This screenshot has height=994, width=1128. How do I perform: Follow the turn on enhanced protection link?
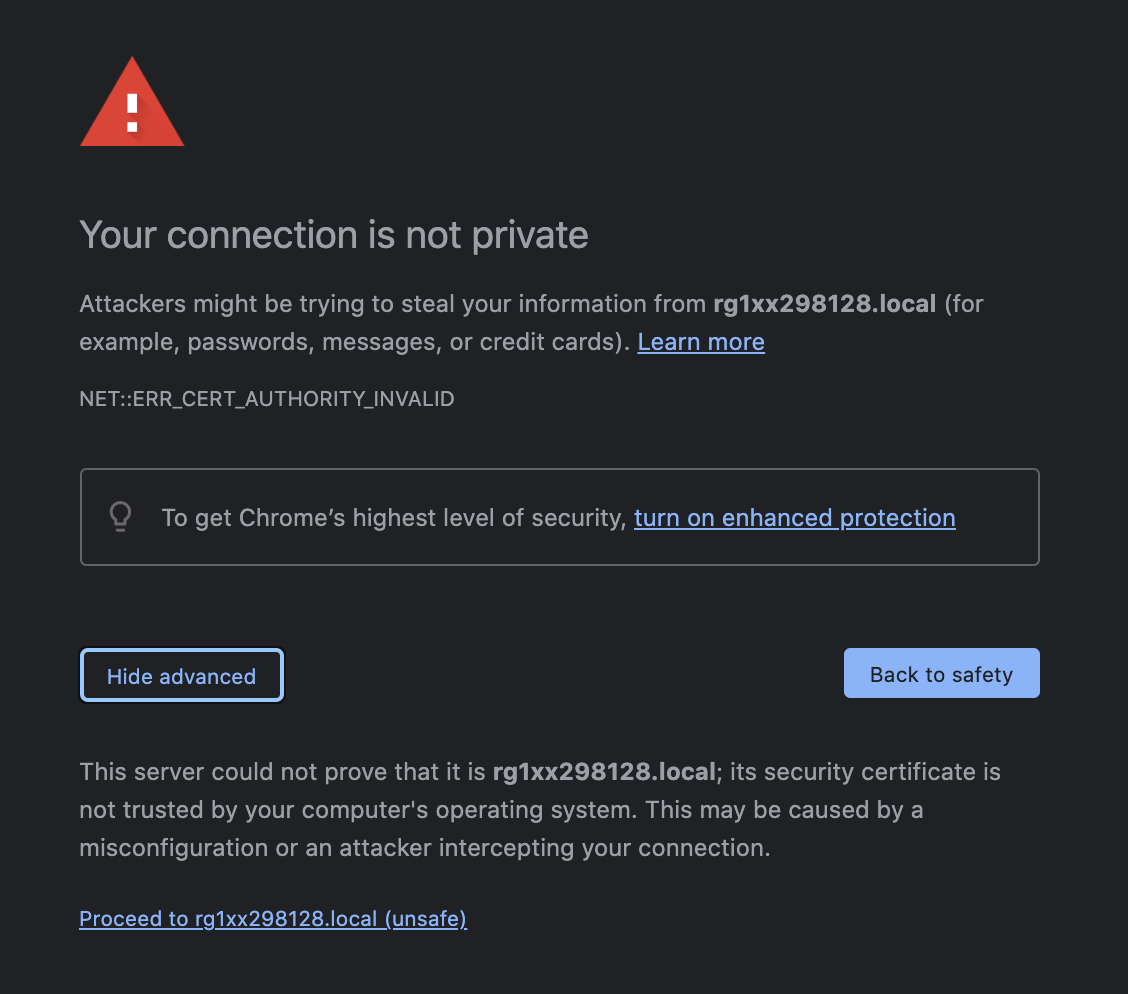794,518
